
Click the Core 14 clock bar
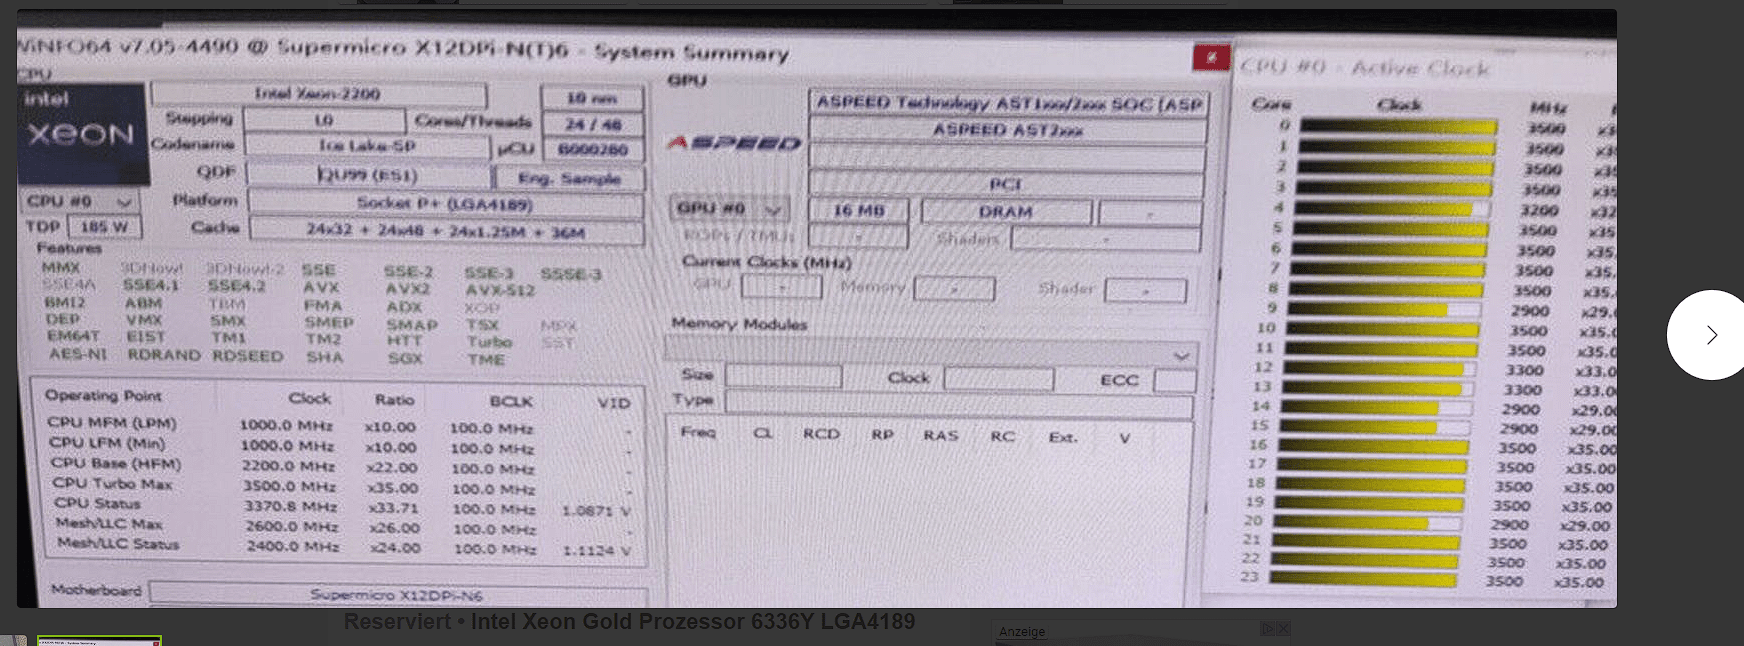[1377, 408]
